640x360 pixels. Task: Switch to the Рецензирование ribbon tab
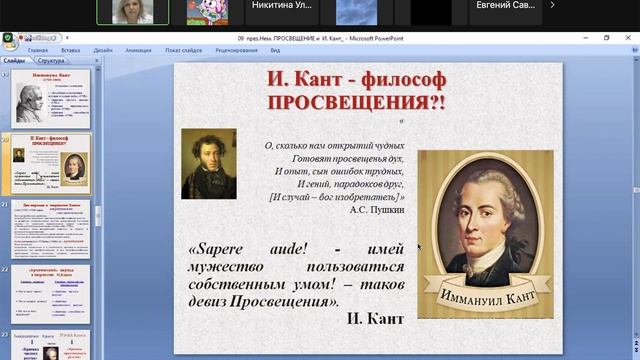coord(236,50)
